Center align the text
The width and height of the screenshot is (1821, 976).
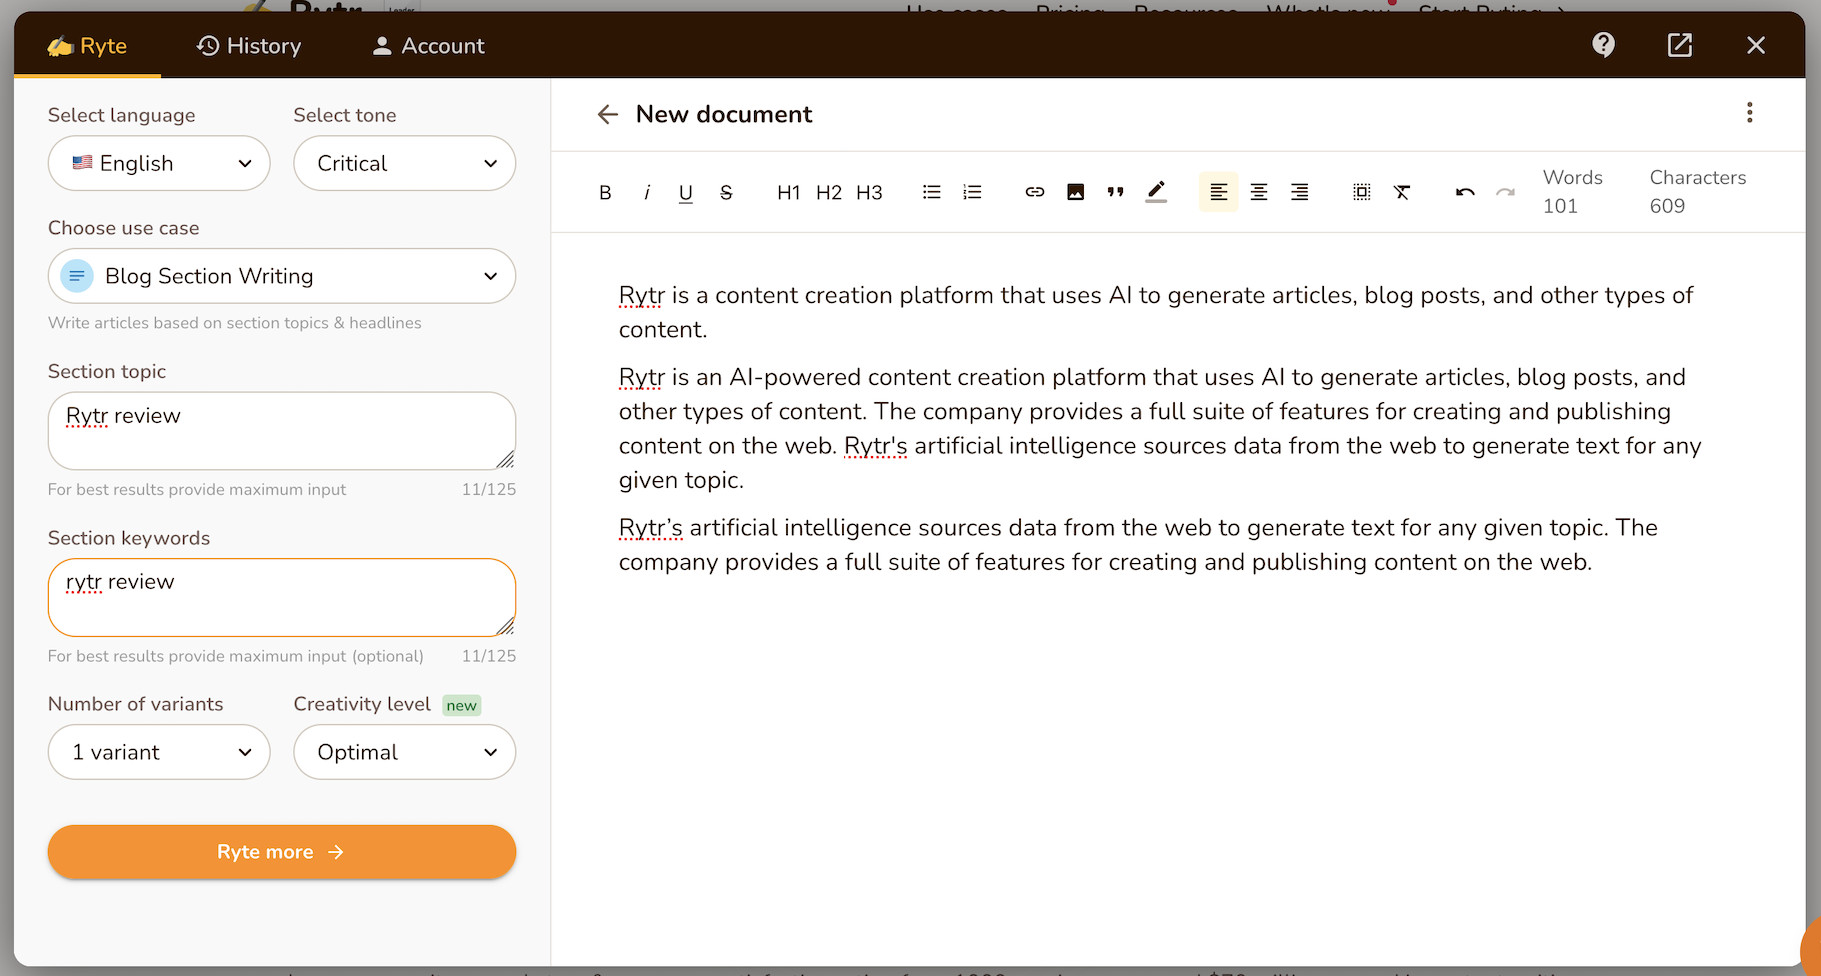[1259, 192]
